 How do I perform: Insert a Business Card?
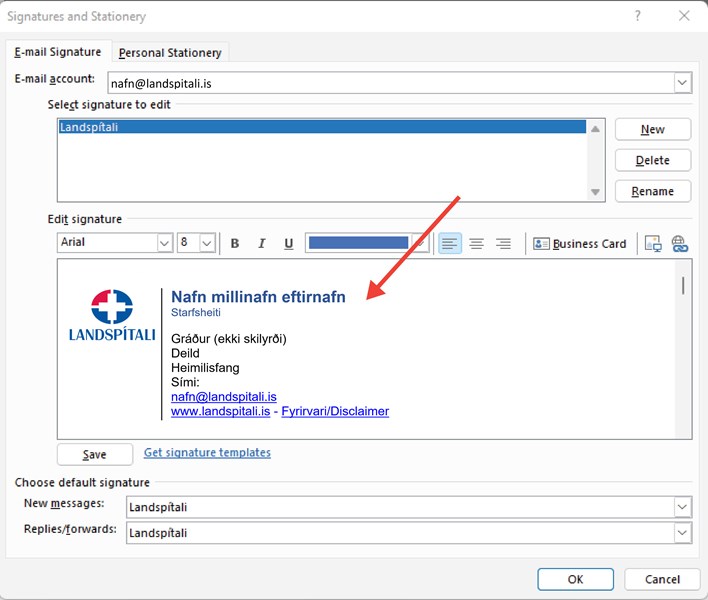pyautogui.click(x=580, y=243)
